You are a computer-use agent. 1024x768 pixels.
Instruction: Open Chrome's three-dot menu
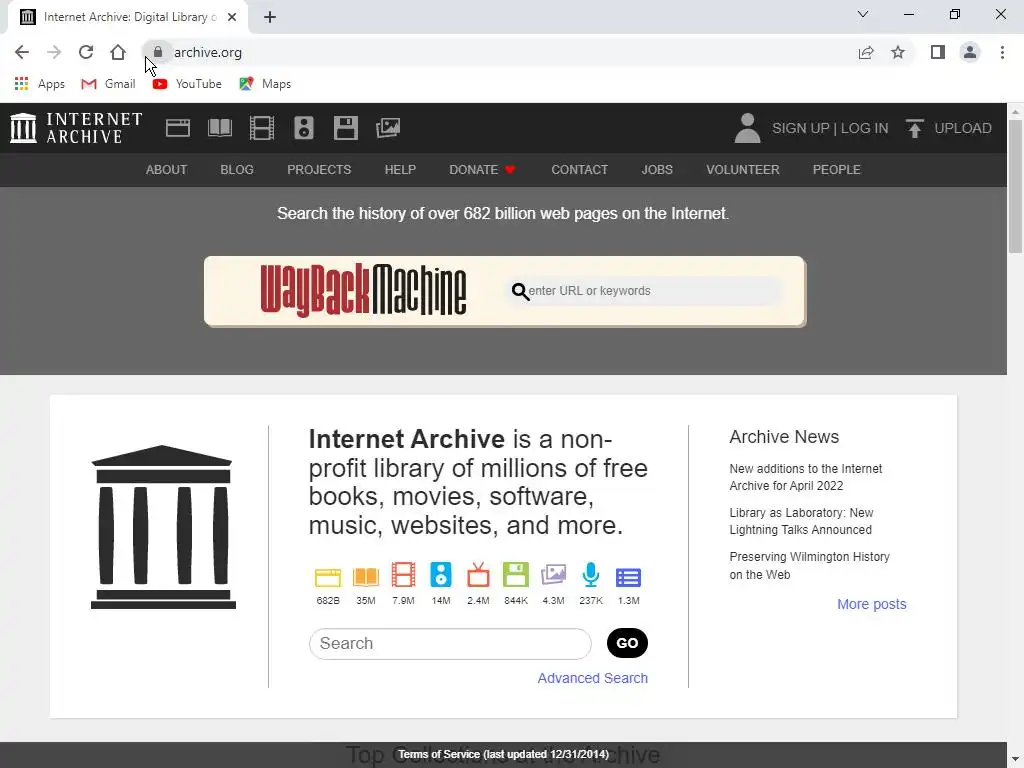click(x=1002, y=52)
